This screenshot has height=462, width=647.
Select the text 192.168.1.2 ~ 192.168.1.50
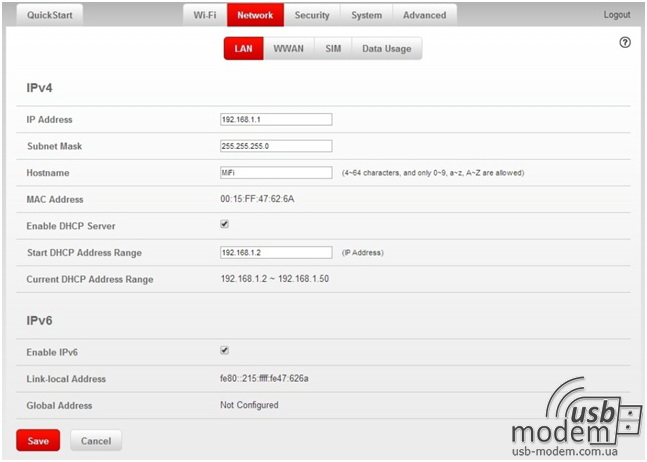(x=275, y=279)
